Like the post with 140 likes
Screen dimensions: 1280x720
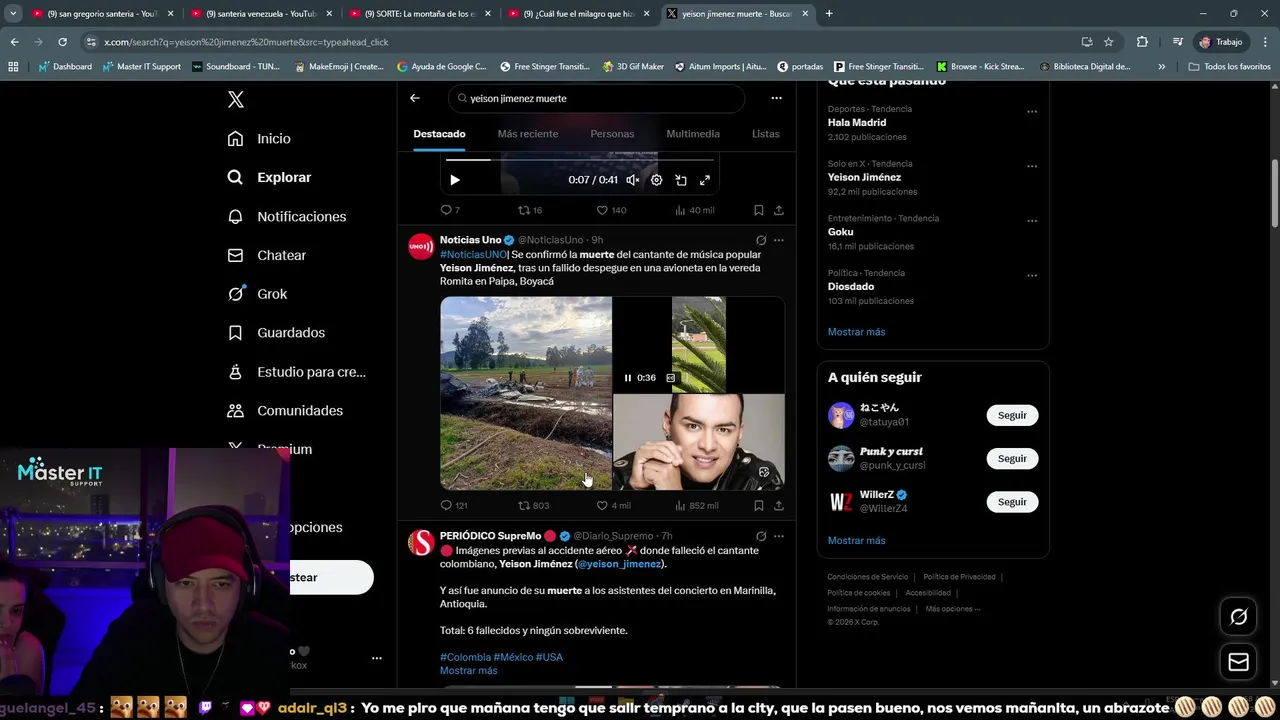(611, 210)
